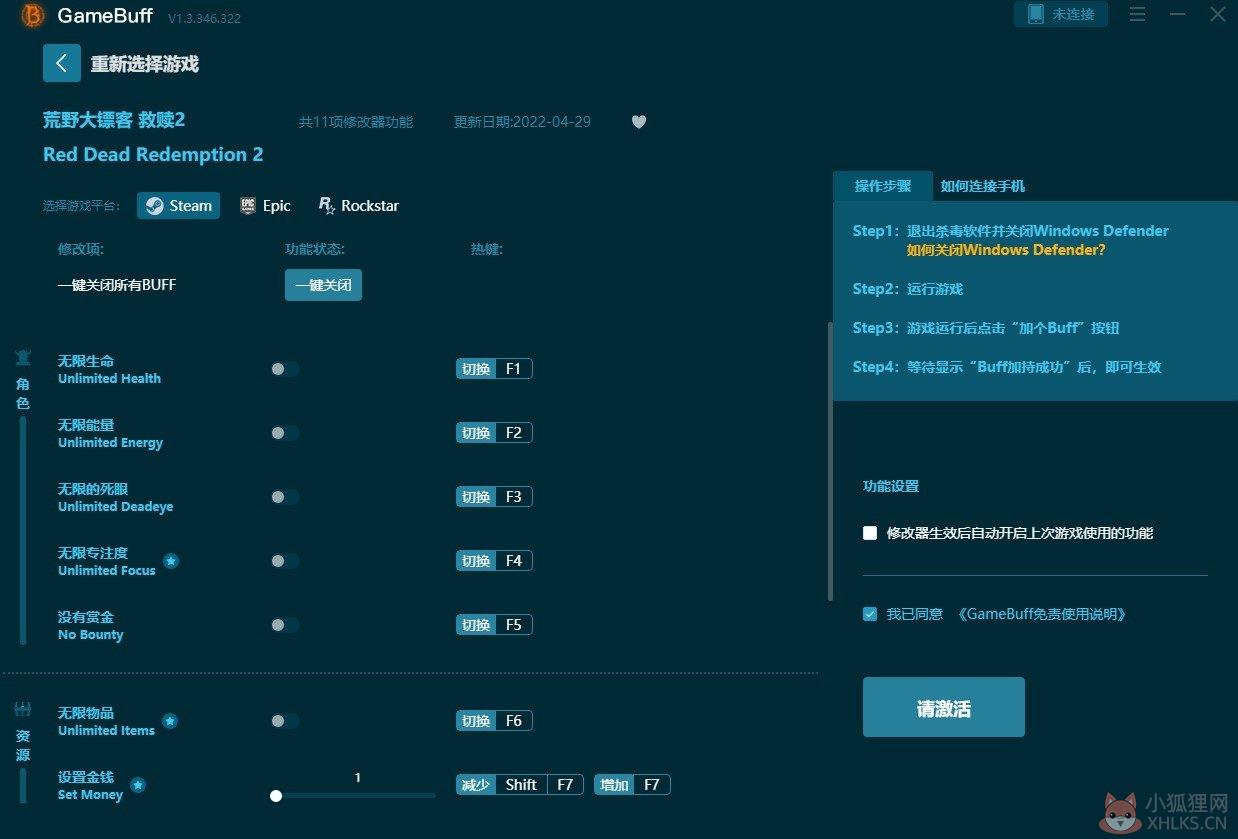1238x839 pixels.
Task: Click the 未连接 phone connection status
Action: pos(1061,14)
